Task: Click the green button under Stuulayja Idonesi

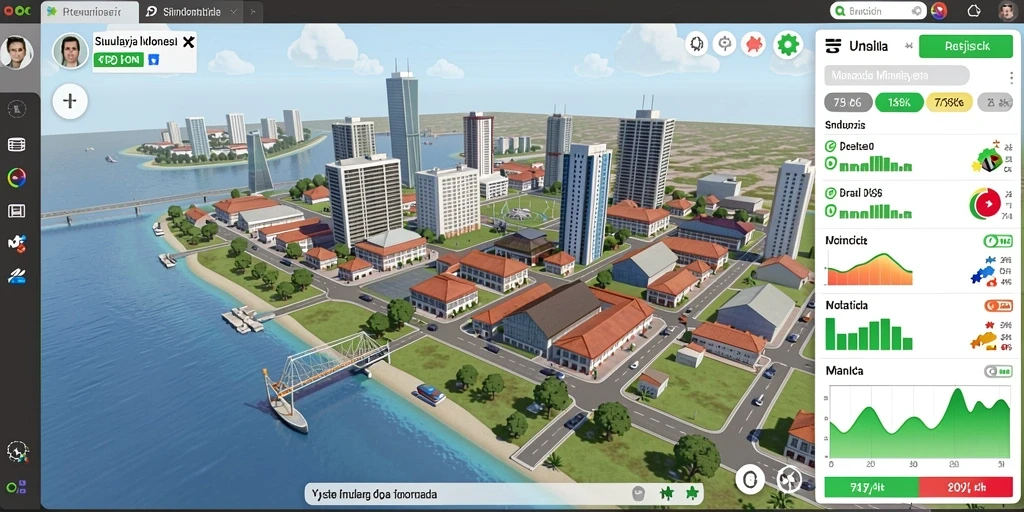Action: [x=118, y=60]
